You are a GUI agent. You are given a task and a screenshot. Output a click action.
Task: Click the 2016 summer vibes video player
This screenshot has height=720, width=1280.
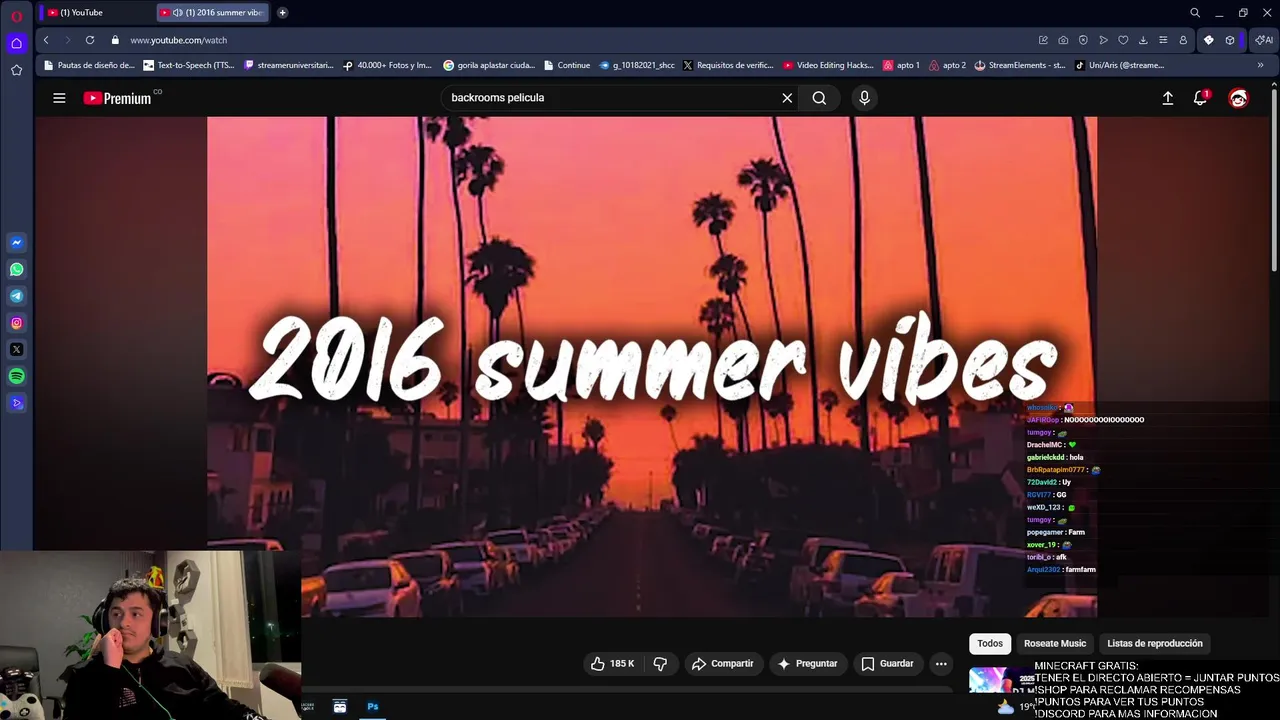[652, 366]
